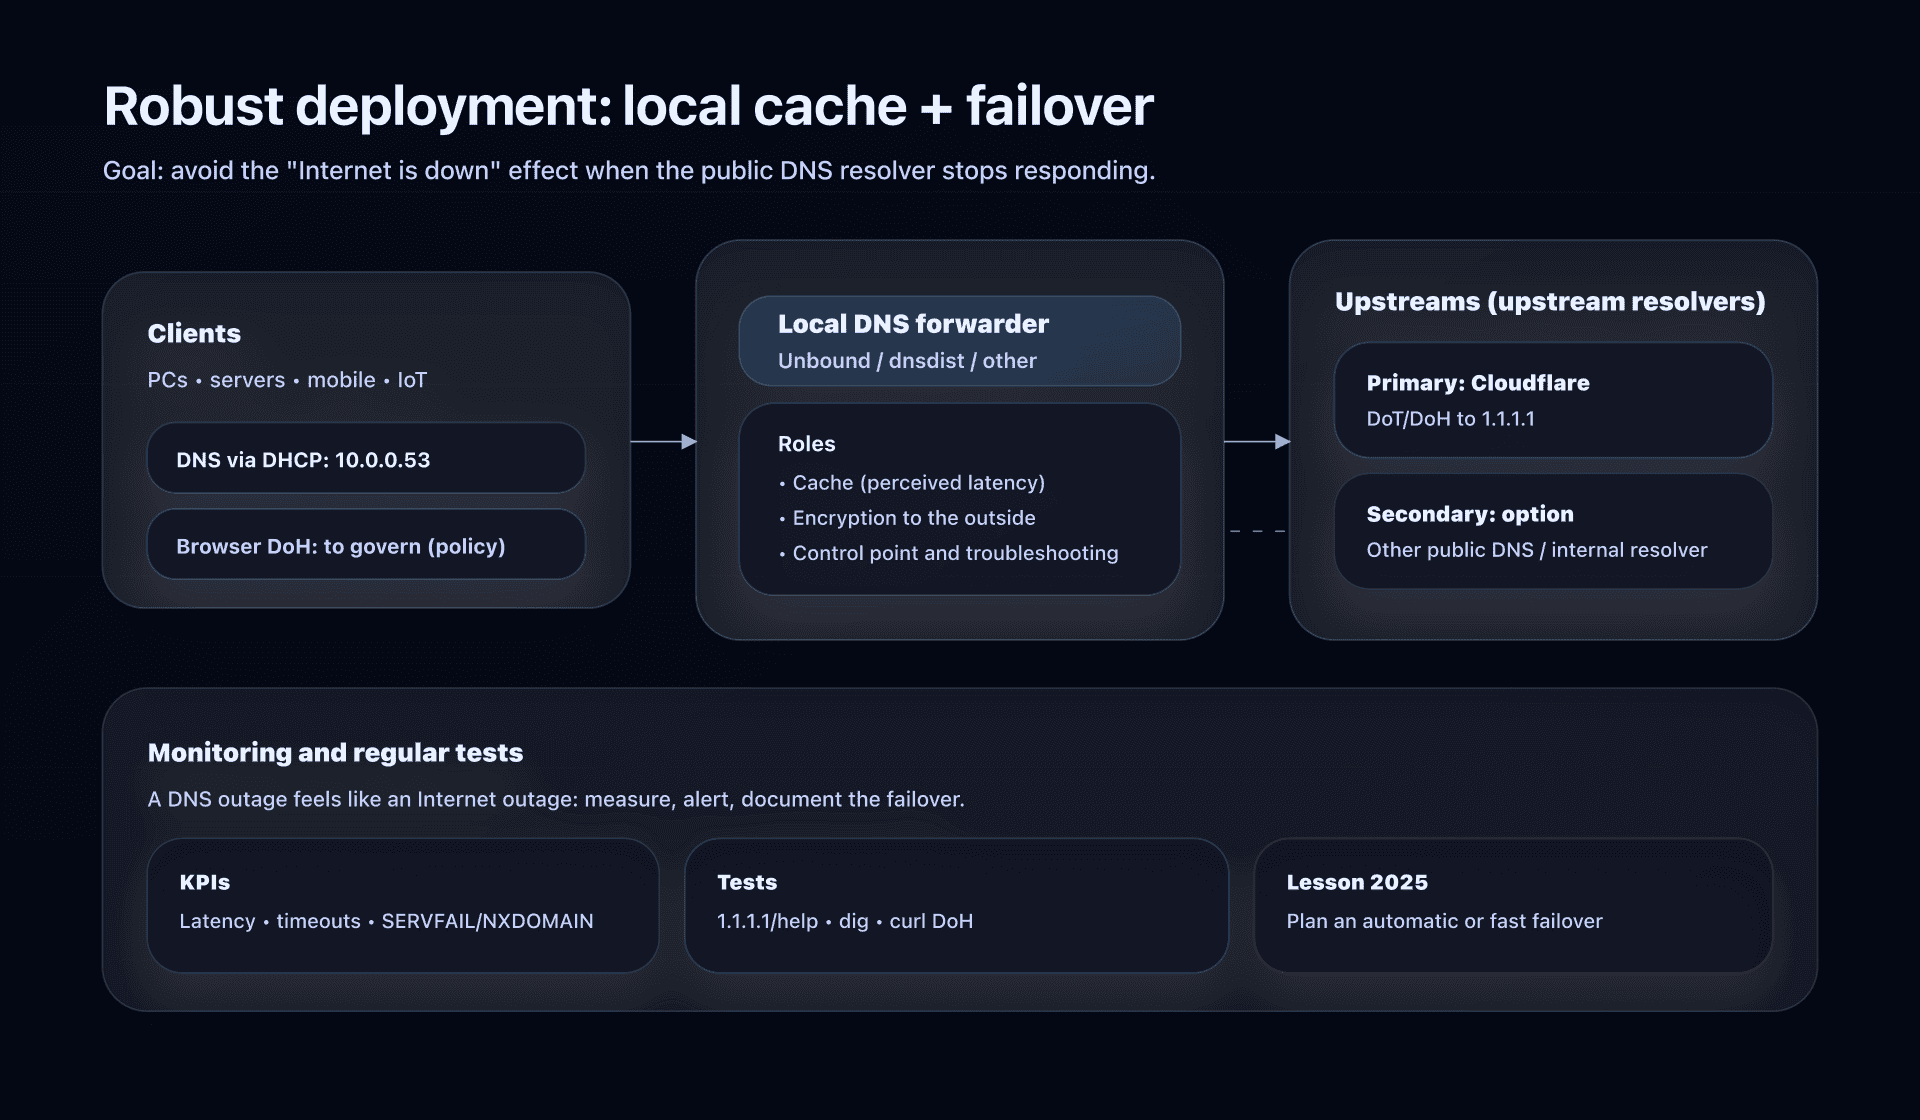Click the Browser DoH: to govern (policy) card

tap(365, 545)
